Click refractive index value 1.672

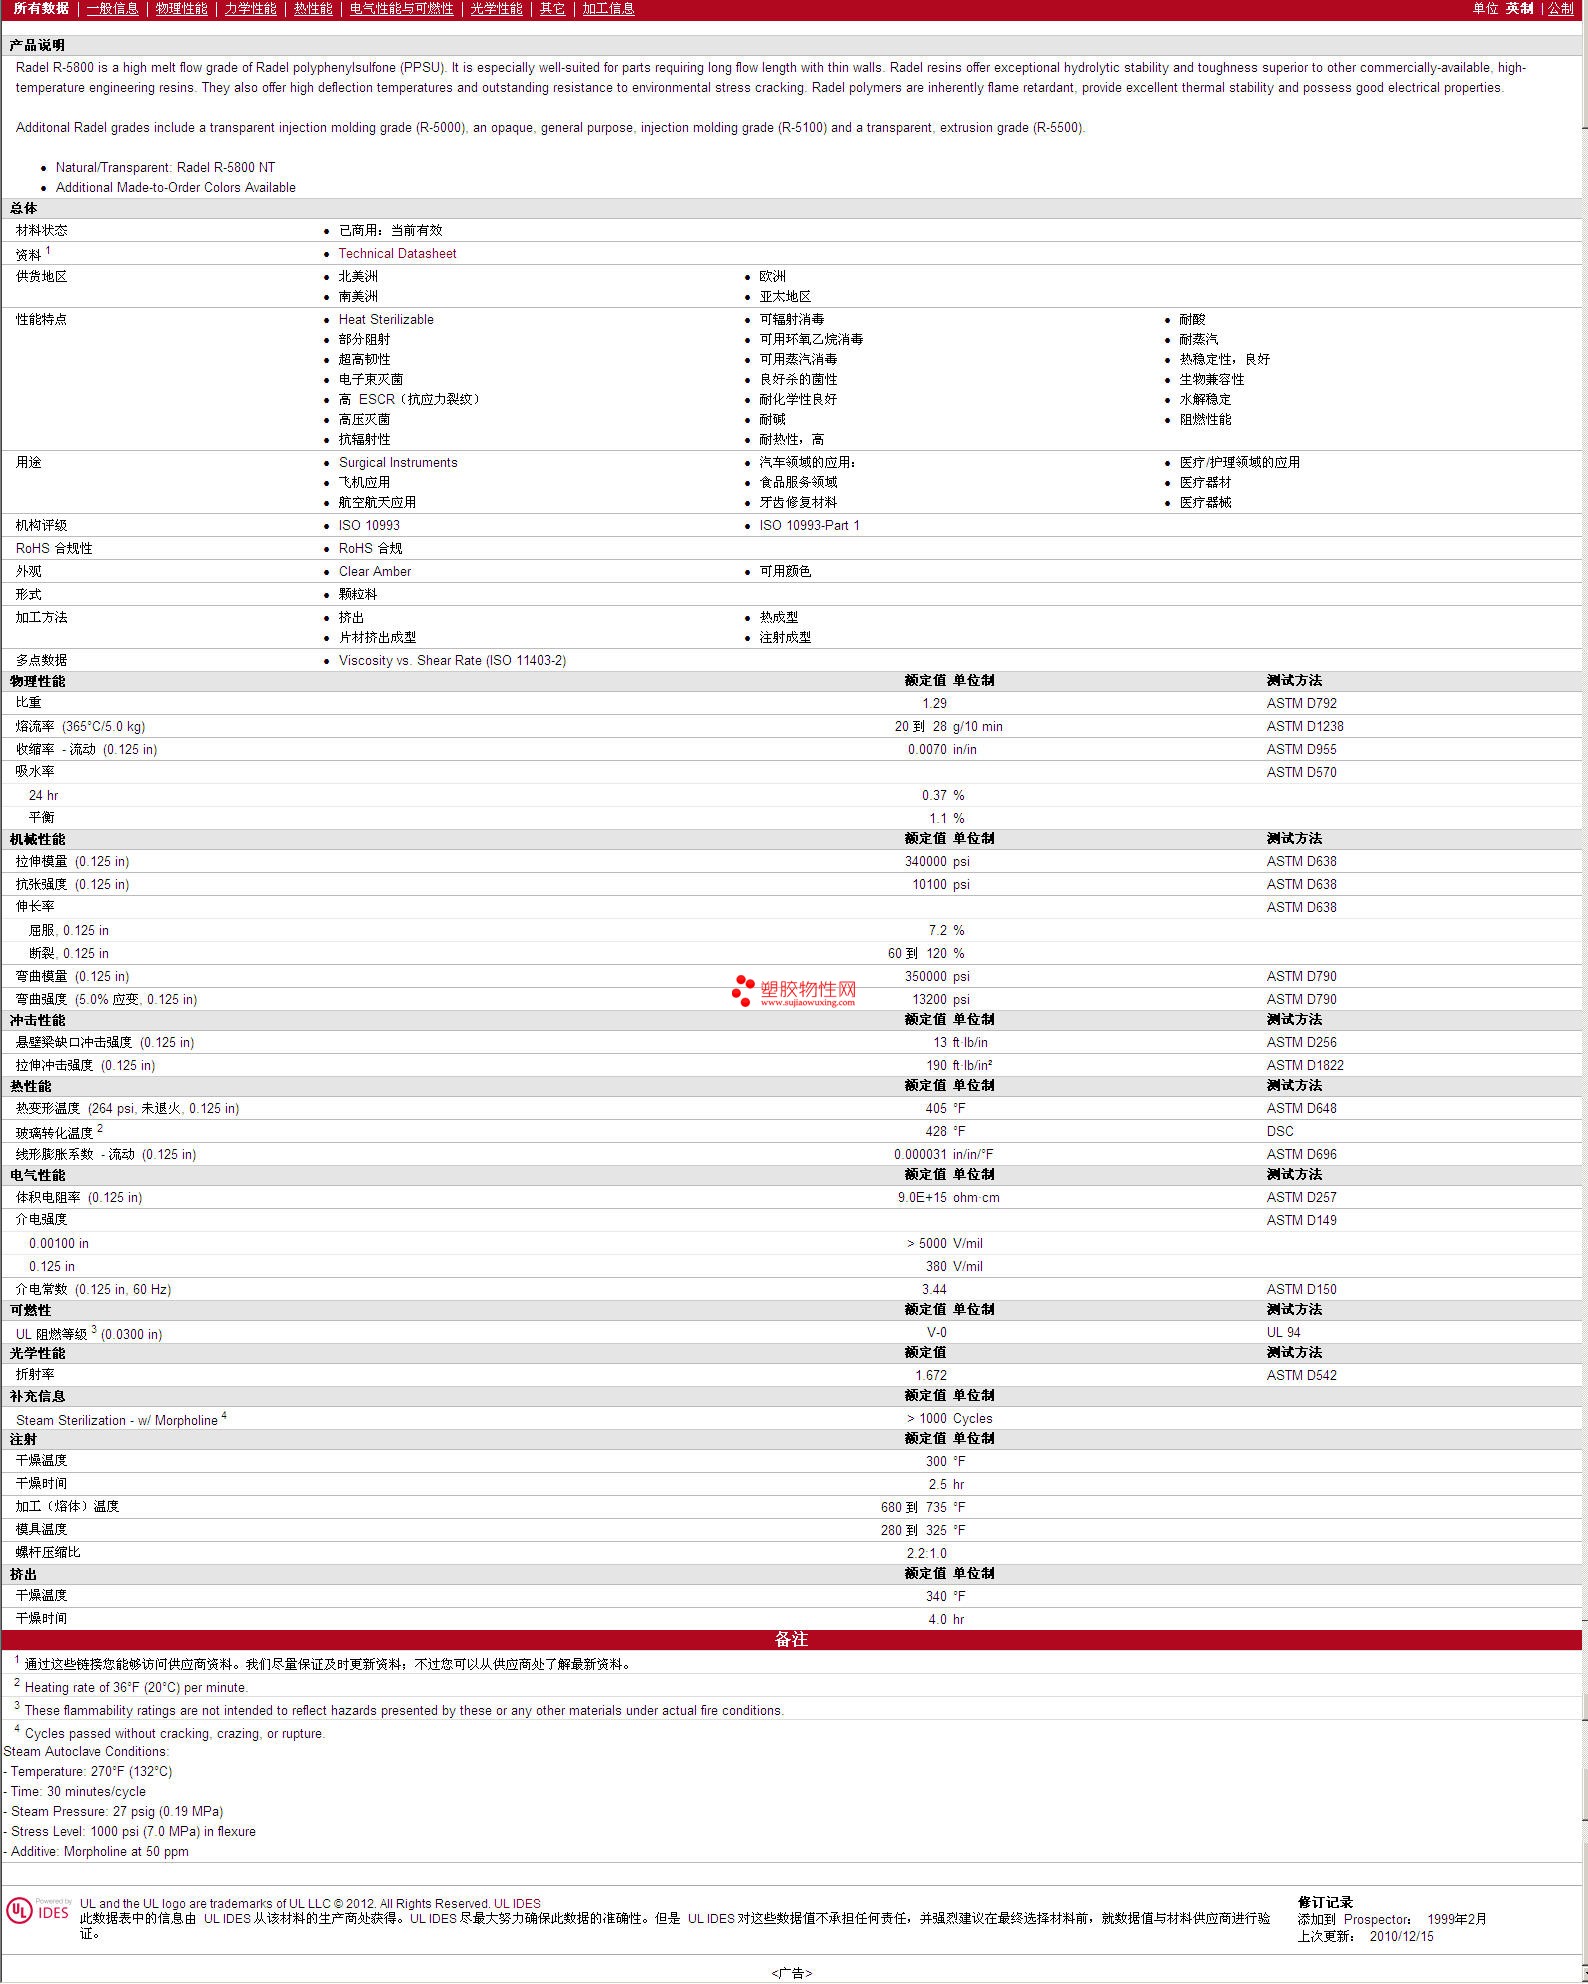931,1376
